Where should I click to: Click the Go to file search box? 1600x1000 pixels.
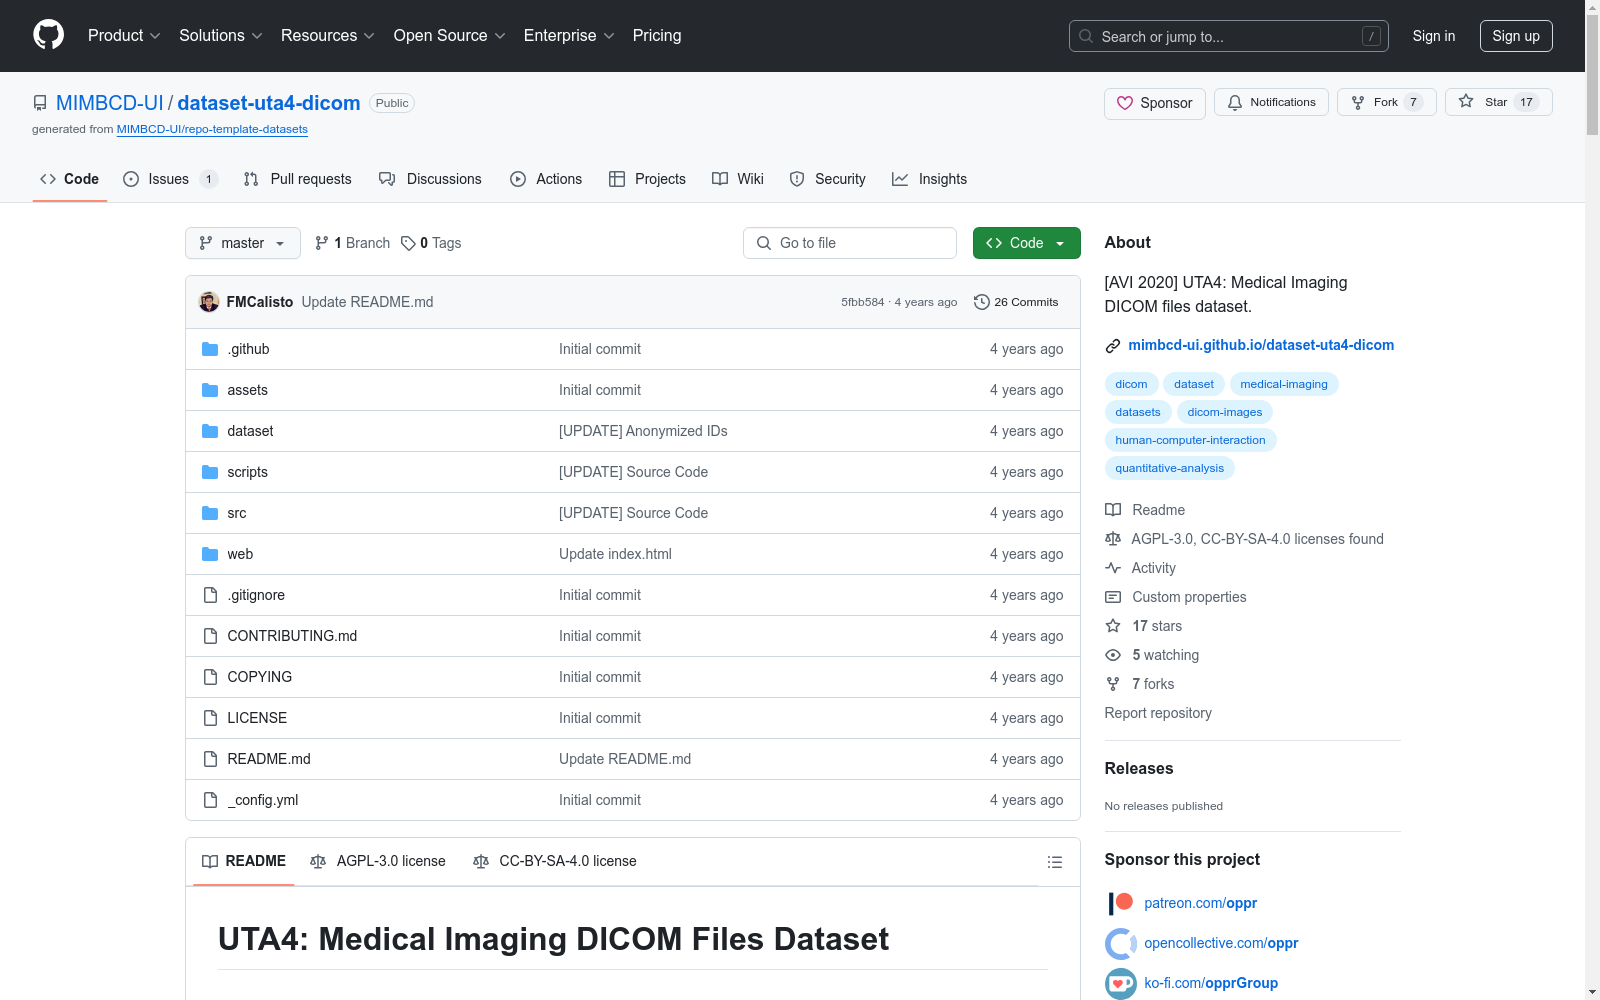click(849, 242)
